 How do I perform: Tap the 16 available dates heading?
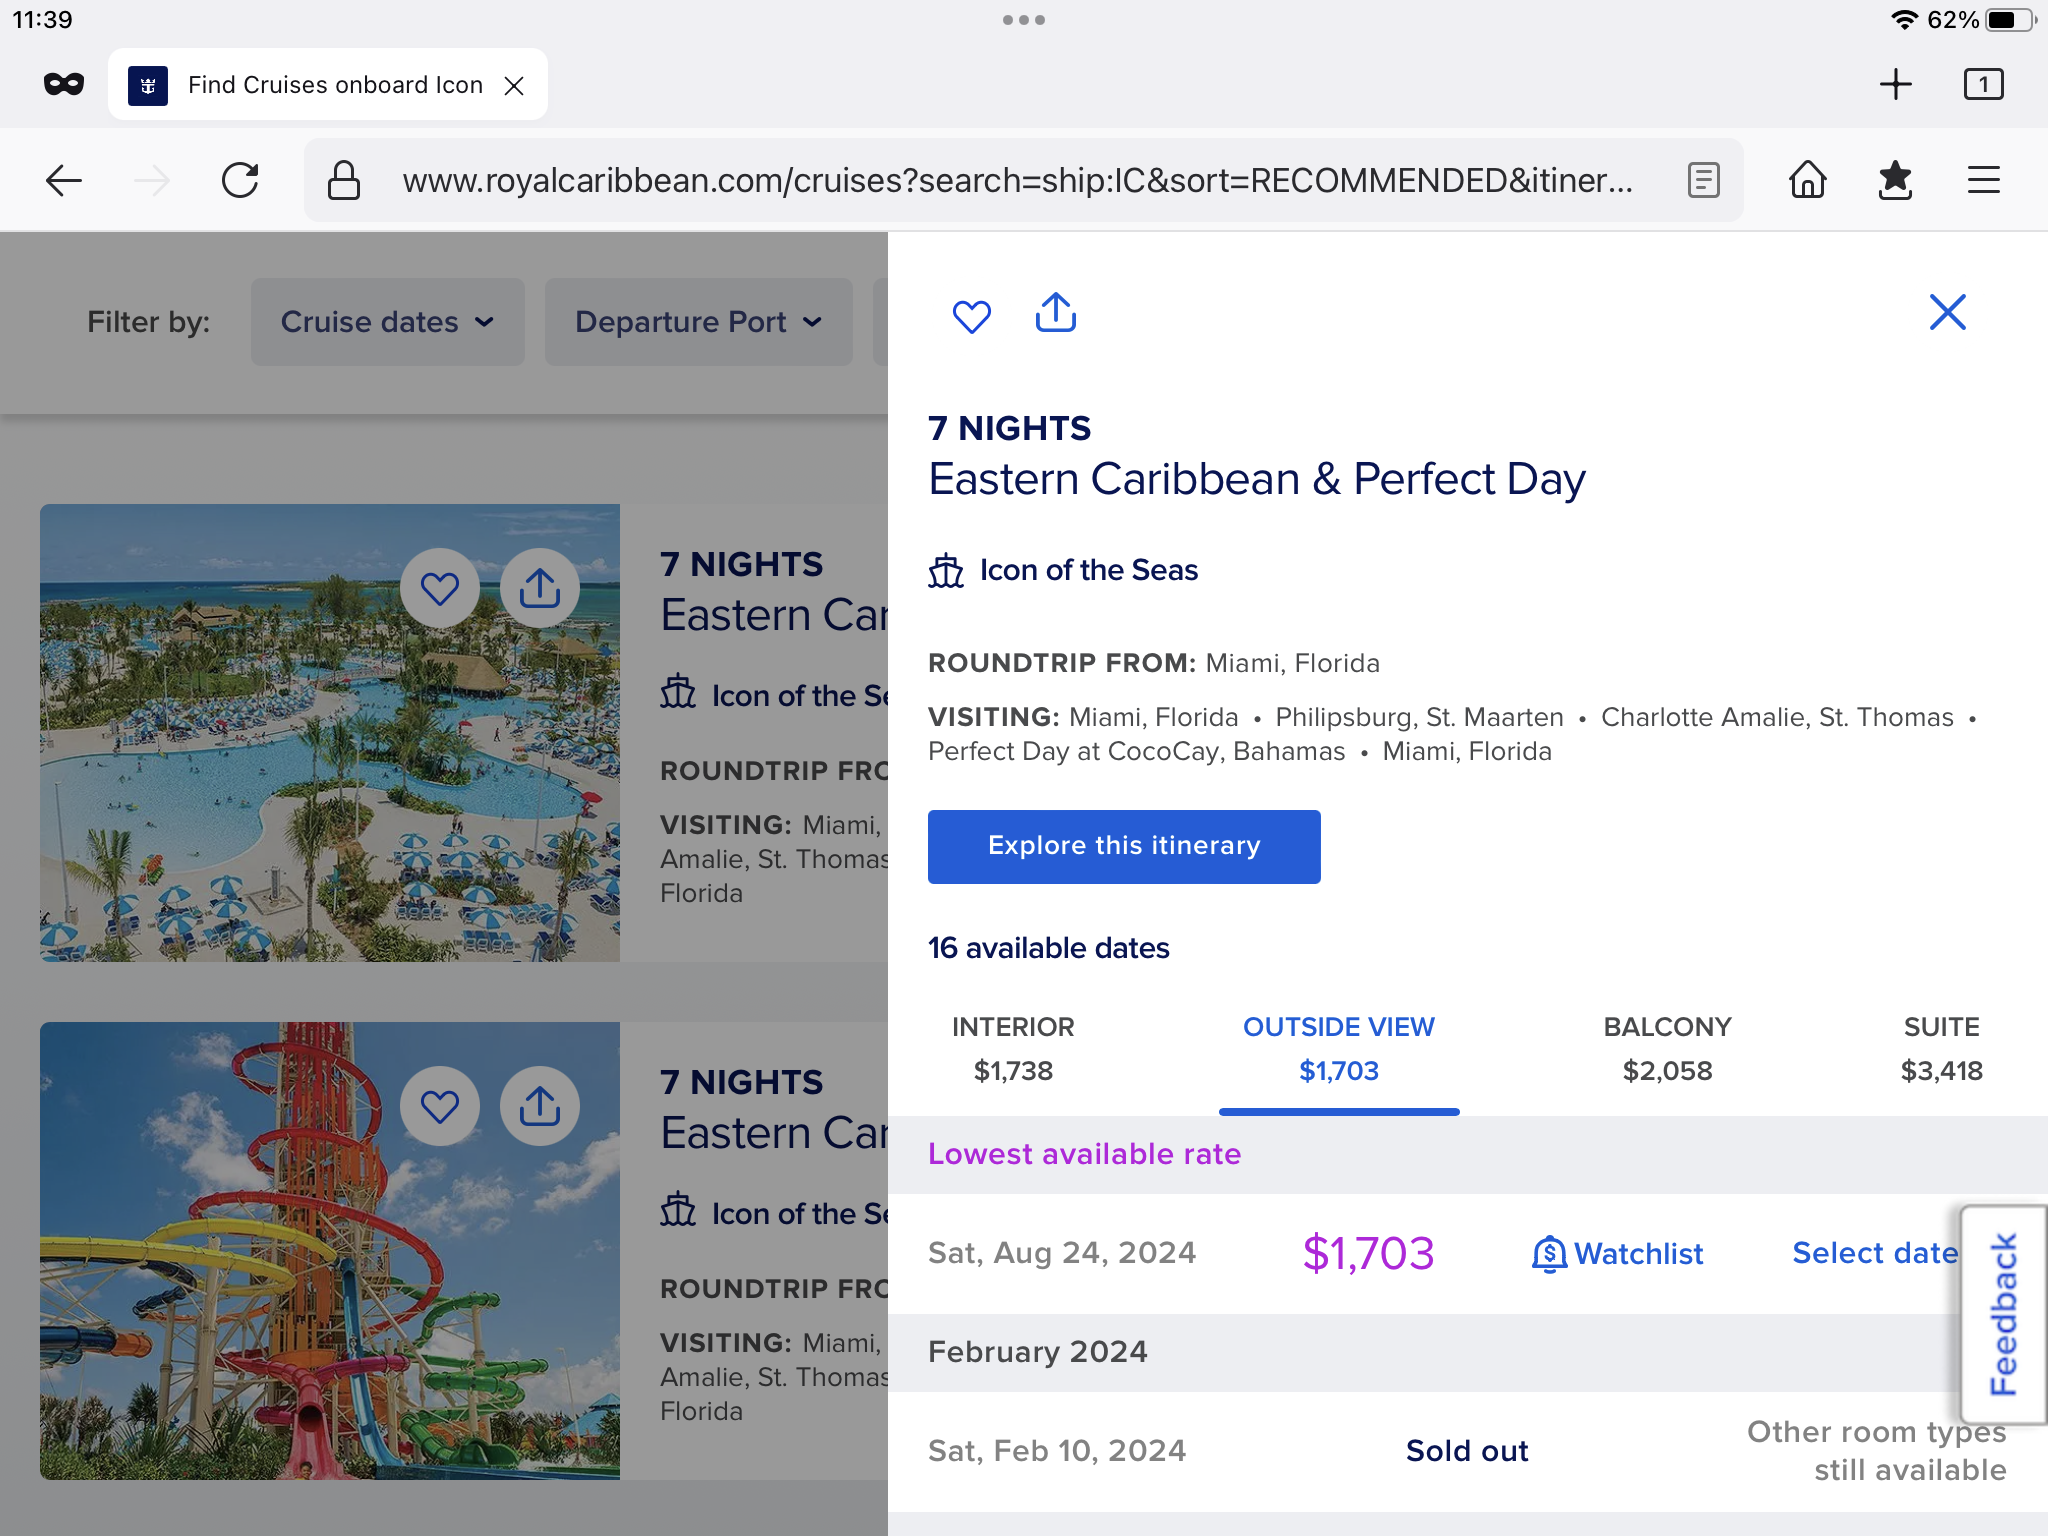click(x=1049, y=948)
